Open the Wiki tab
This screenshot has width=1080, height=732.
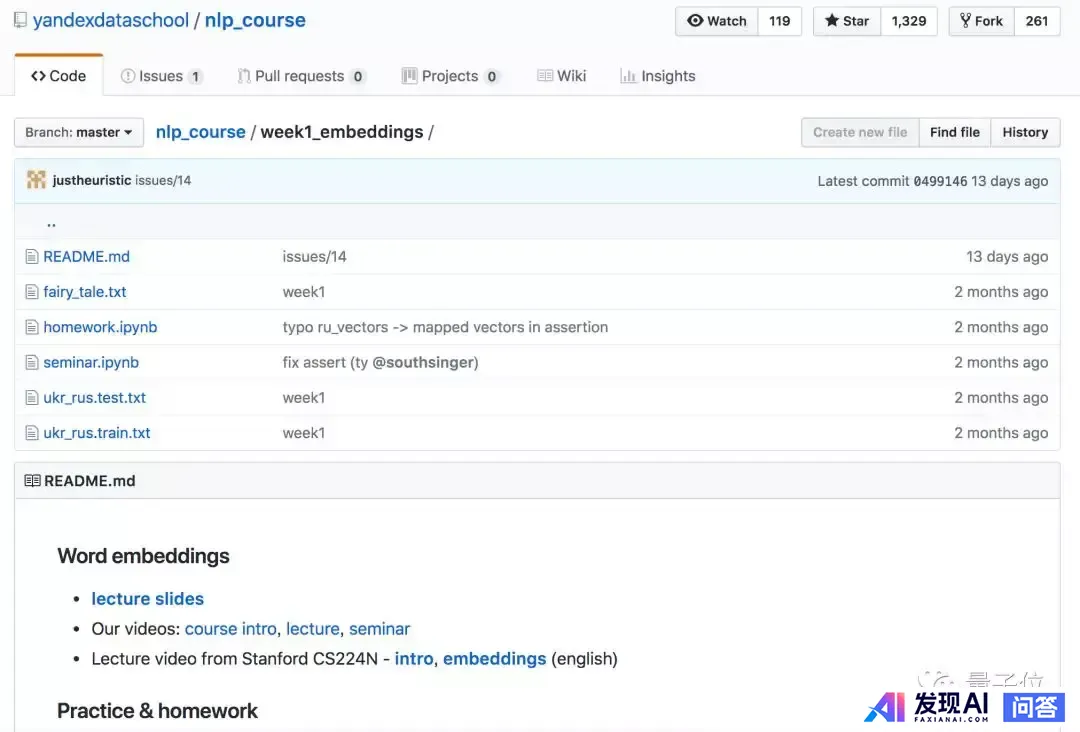pos(562,76)
